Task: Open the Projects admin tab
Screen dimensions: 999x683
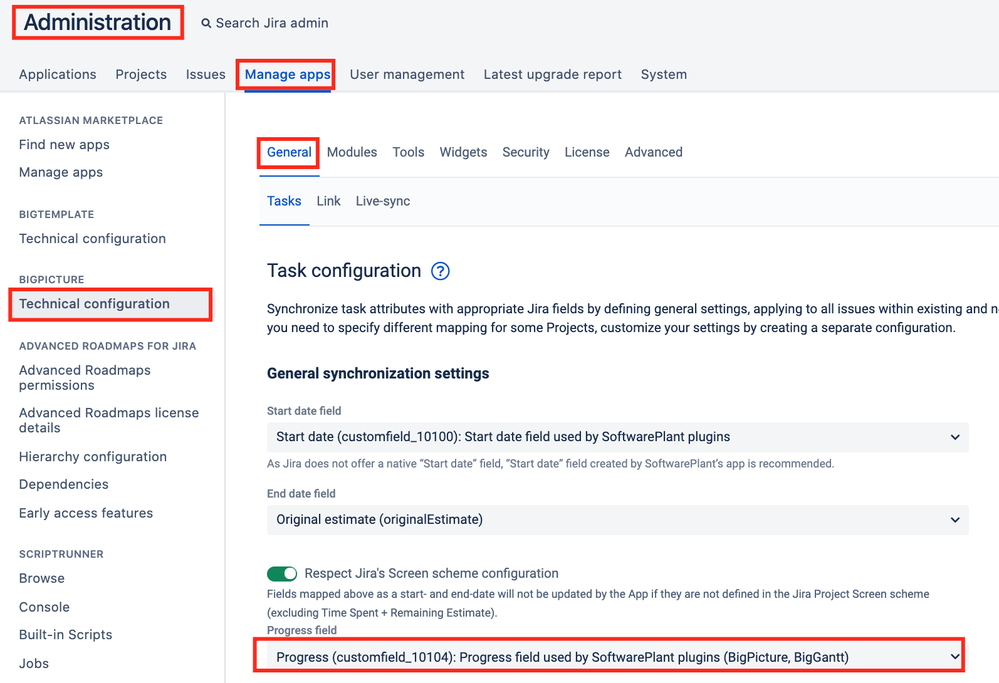Action: pos(141,75)
